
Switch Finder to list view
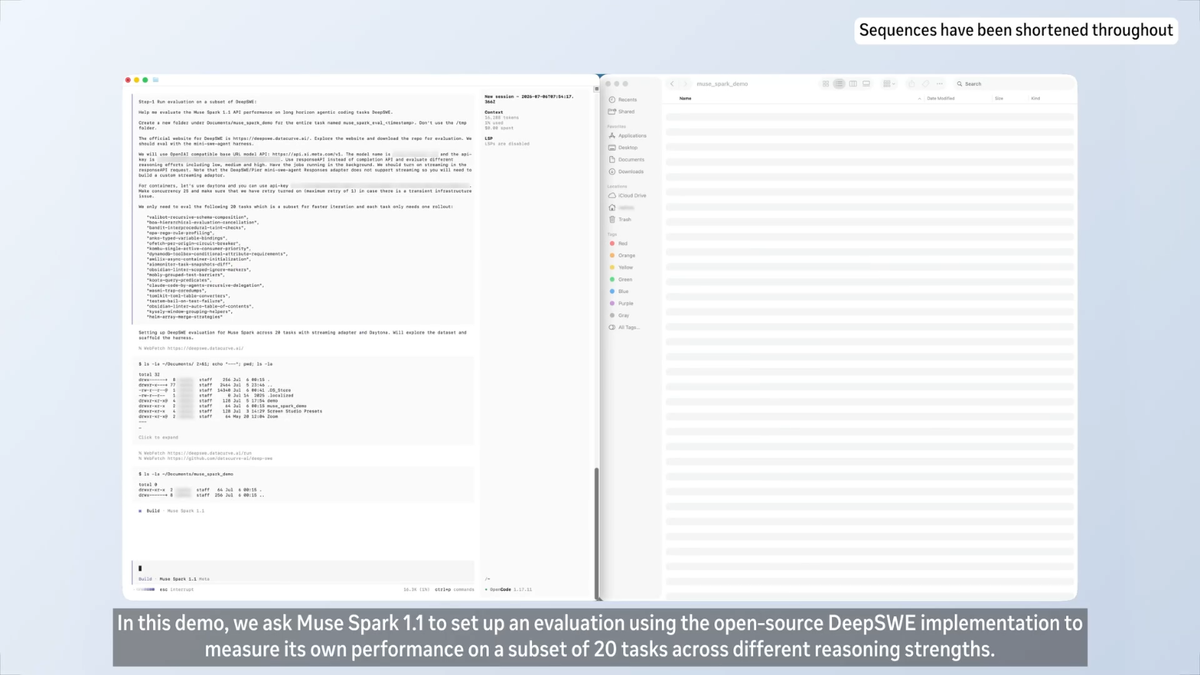pyautogui.click(x=839, y=84)
